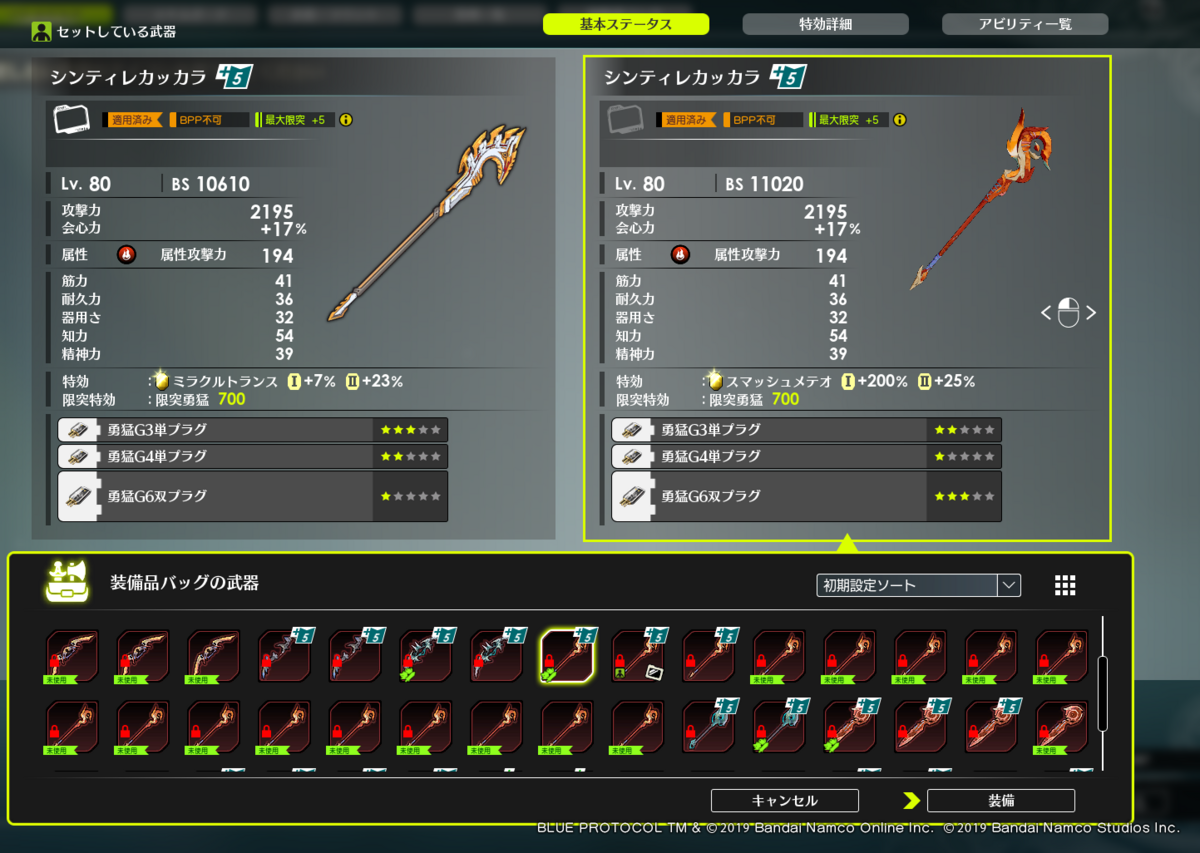This screenshot has height=853, width=1200.
Task: Click the 装備品バッグ bag icon
Action: 68,582
